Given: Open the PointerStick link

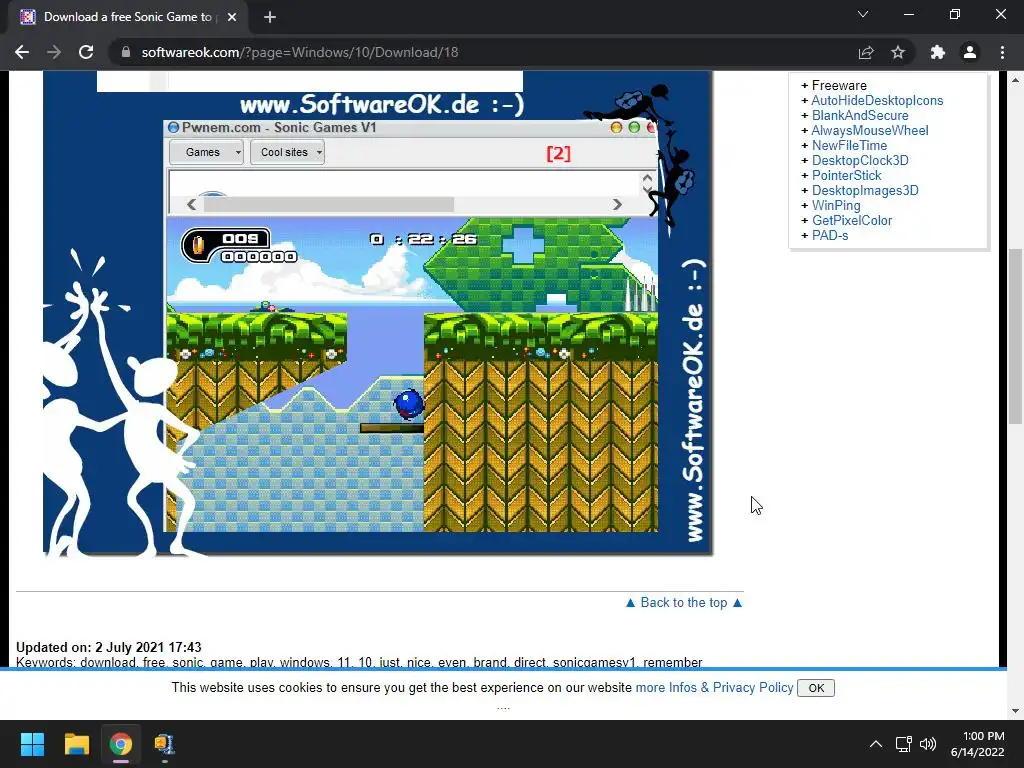Looking at the screenshot, I should [x=846, y=176].
